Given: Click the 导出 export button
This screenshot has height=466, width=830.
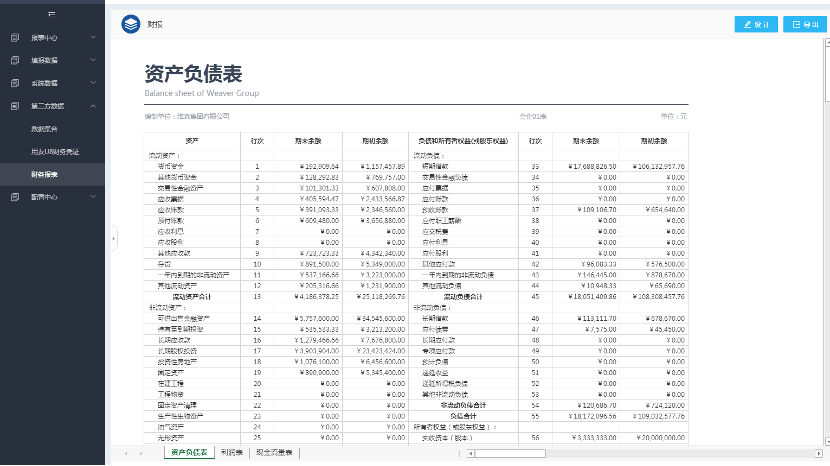Looking at the screenshot, I should tap(806, 24).
